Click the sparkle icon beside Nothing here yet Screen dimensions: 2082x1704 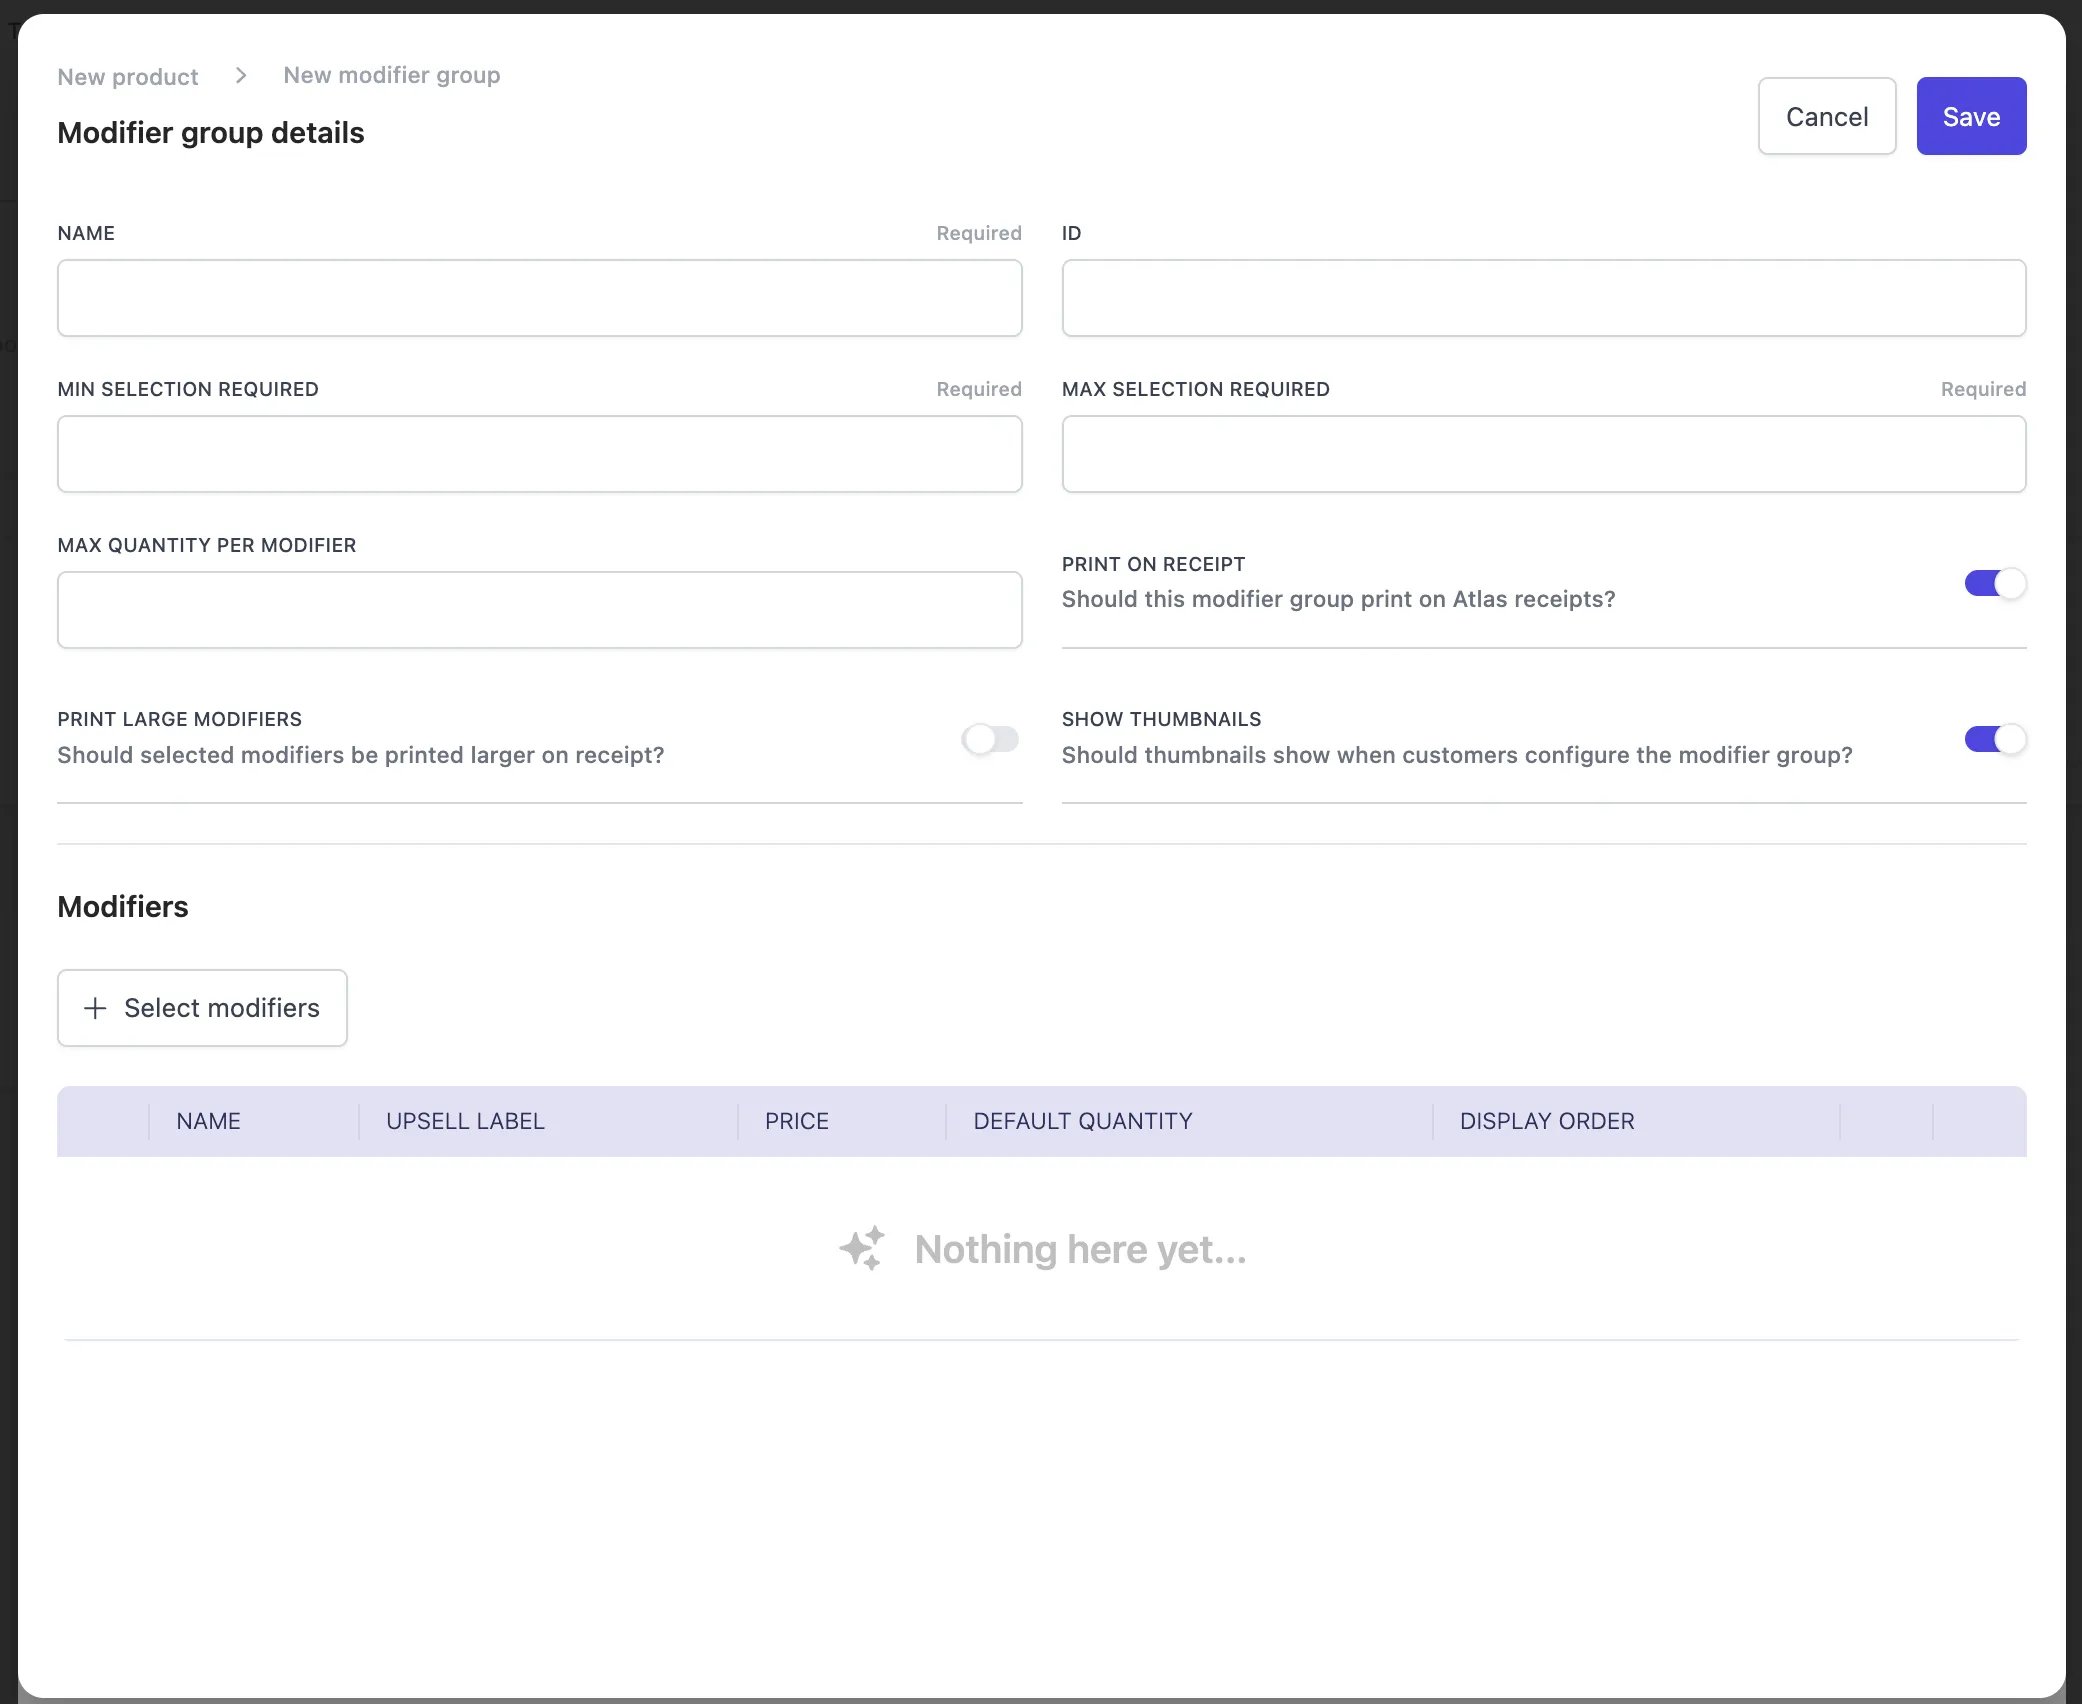pyautogui.click(x=862, y=1248)
